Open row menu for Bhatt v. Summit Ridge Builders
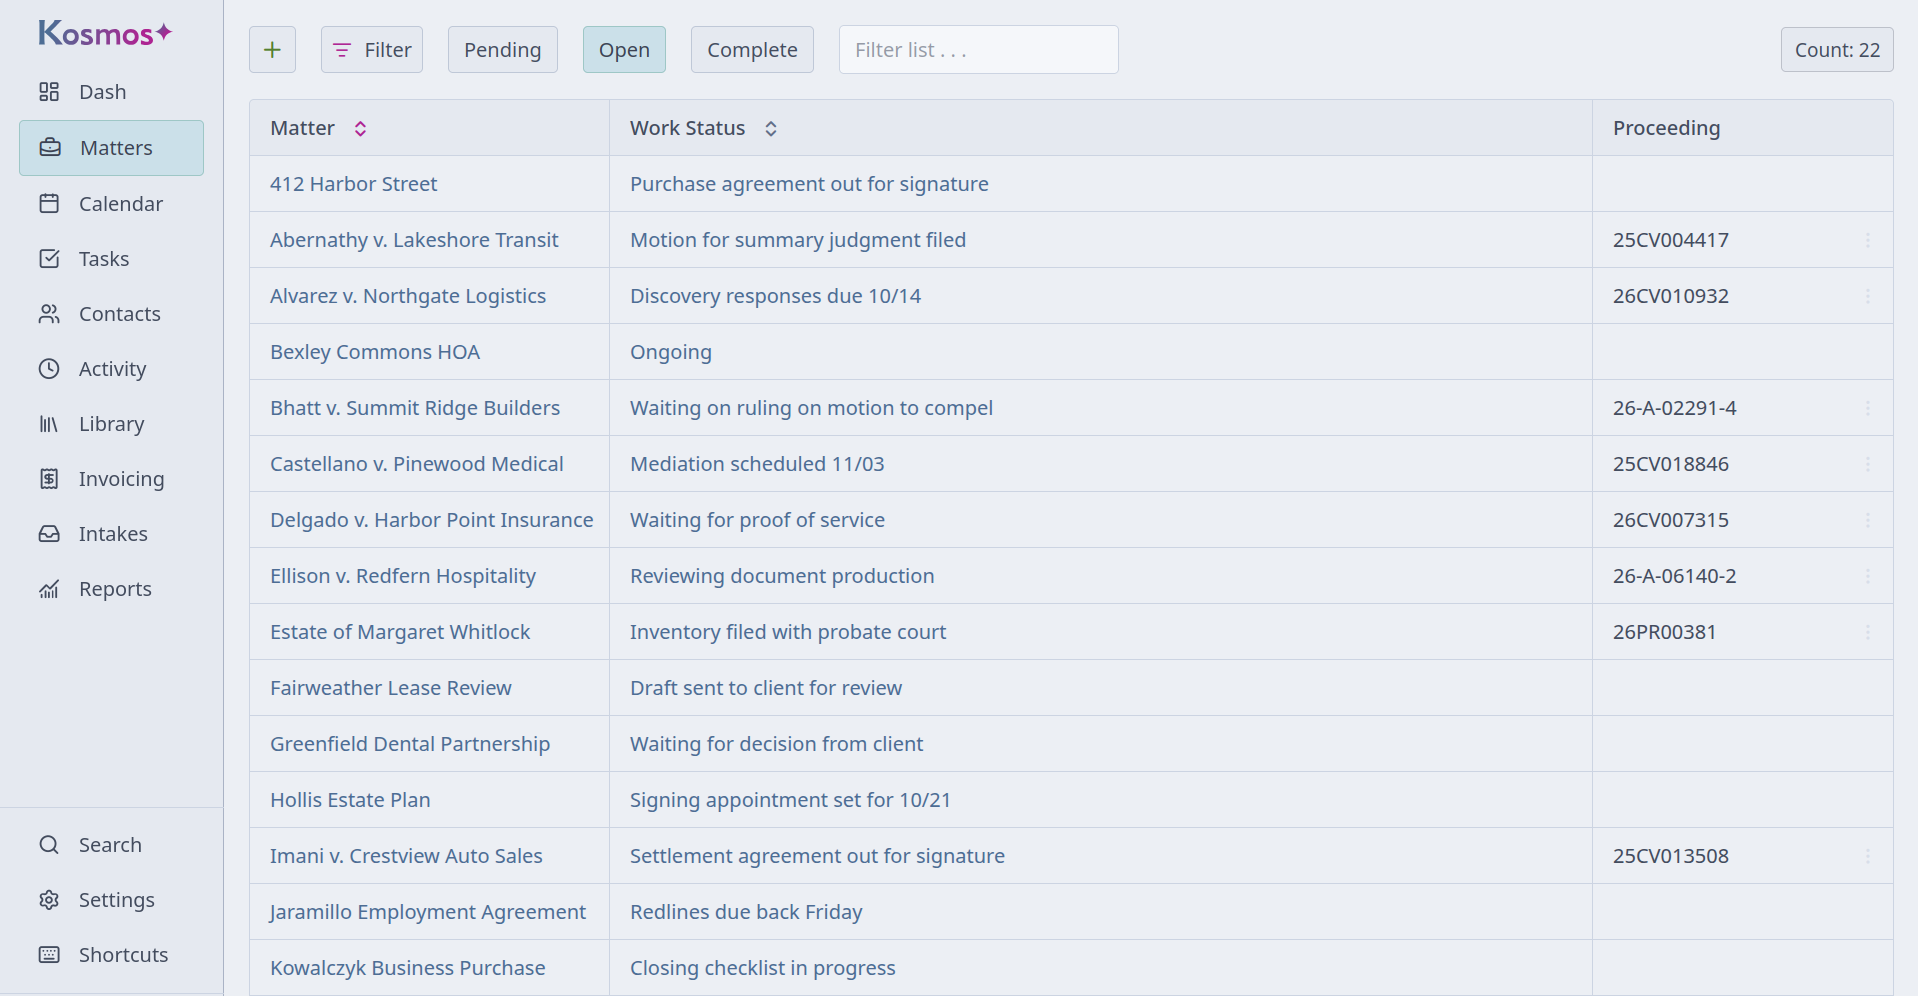Image resolution: width=1918 pixels, height=996 pixels. pos(1867,408)
